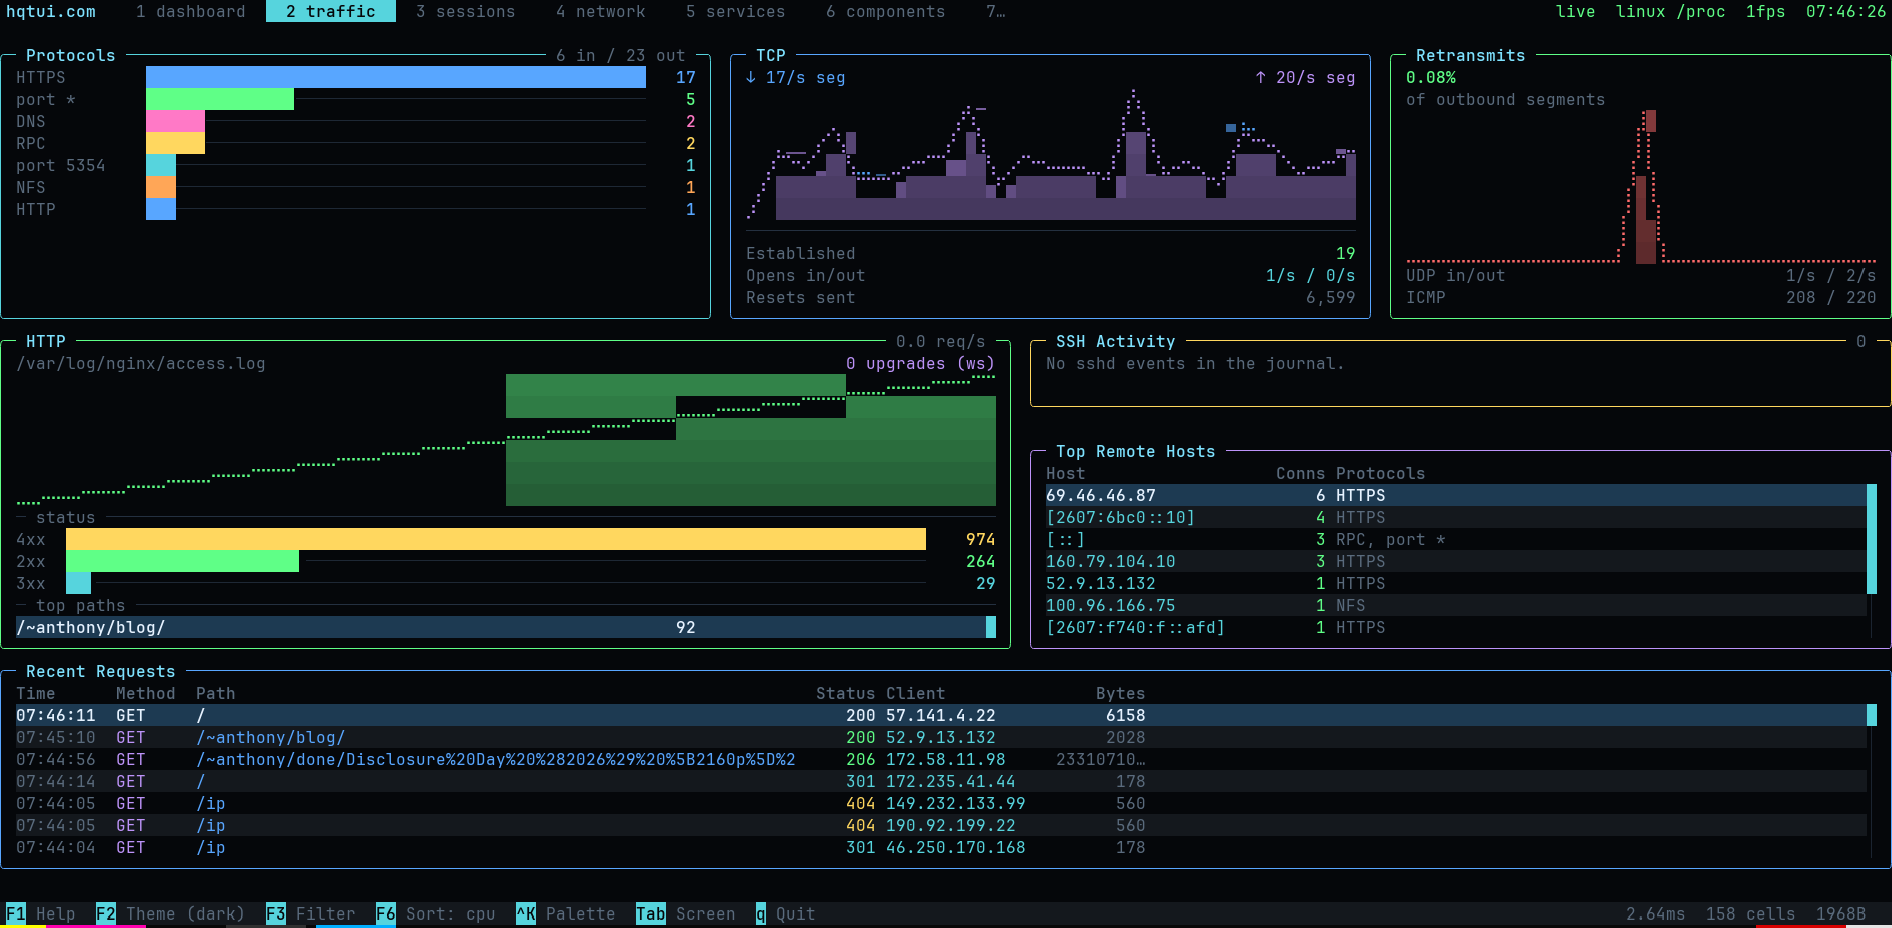Click the Retransmits spike graph
Screen dimensions: 1892x928
1641,187
